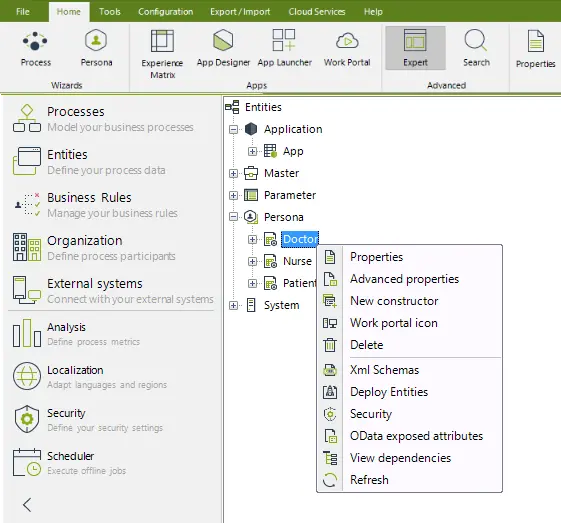Open the Properties ribbon button
561x523 pixels.
535,49
